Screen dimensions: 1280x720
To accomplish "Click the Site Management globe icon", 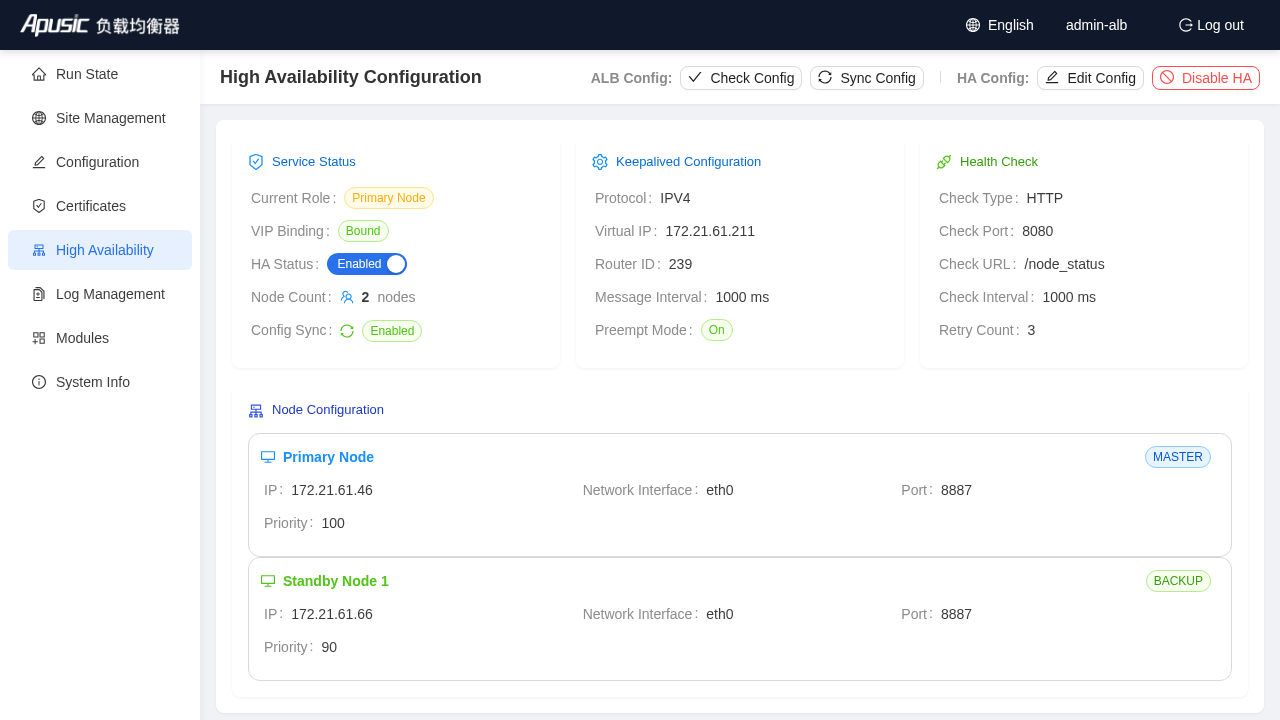I will click(x=39, y=118).
